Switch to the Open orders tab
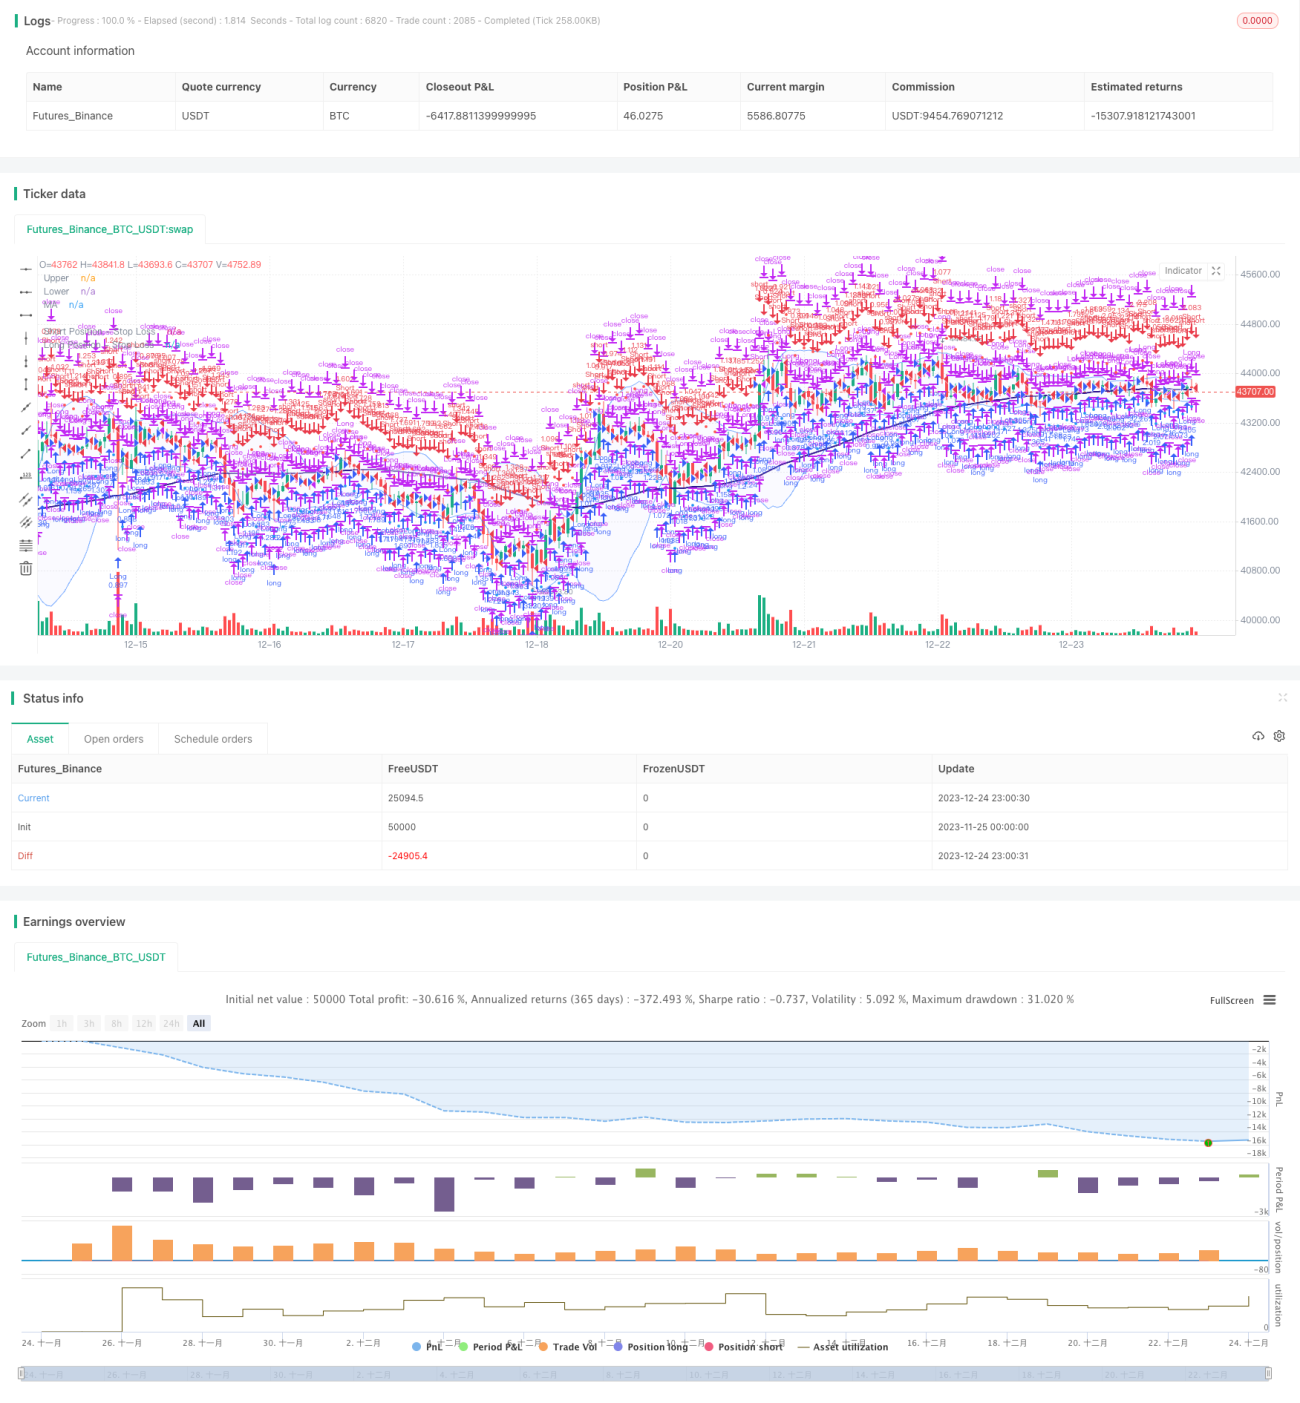This screenshot has width=1300, height=1403. (113, 739)
